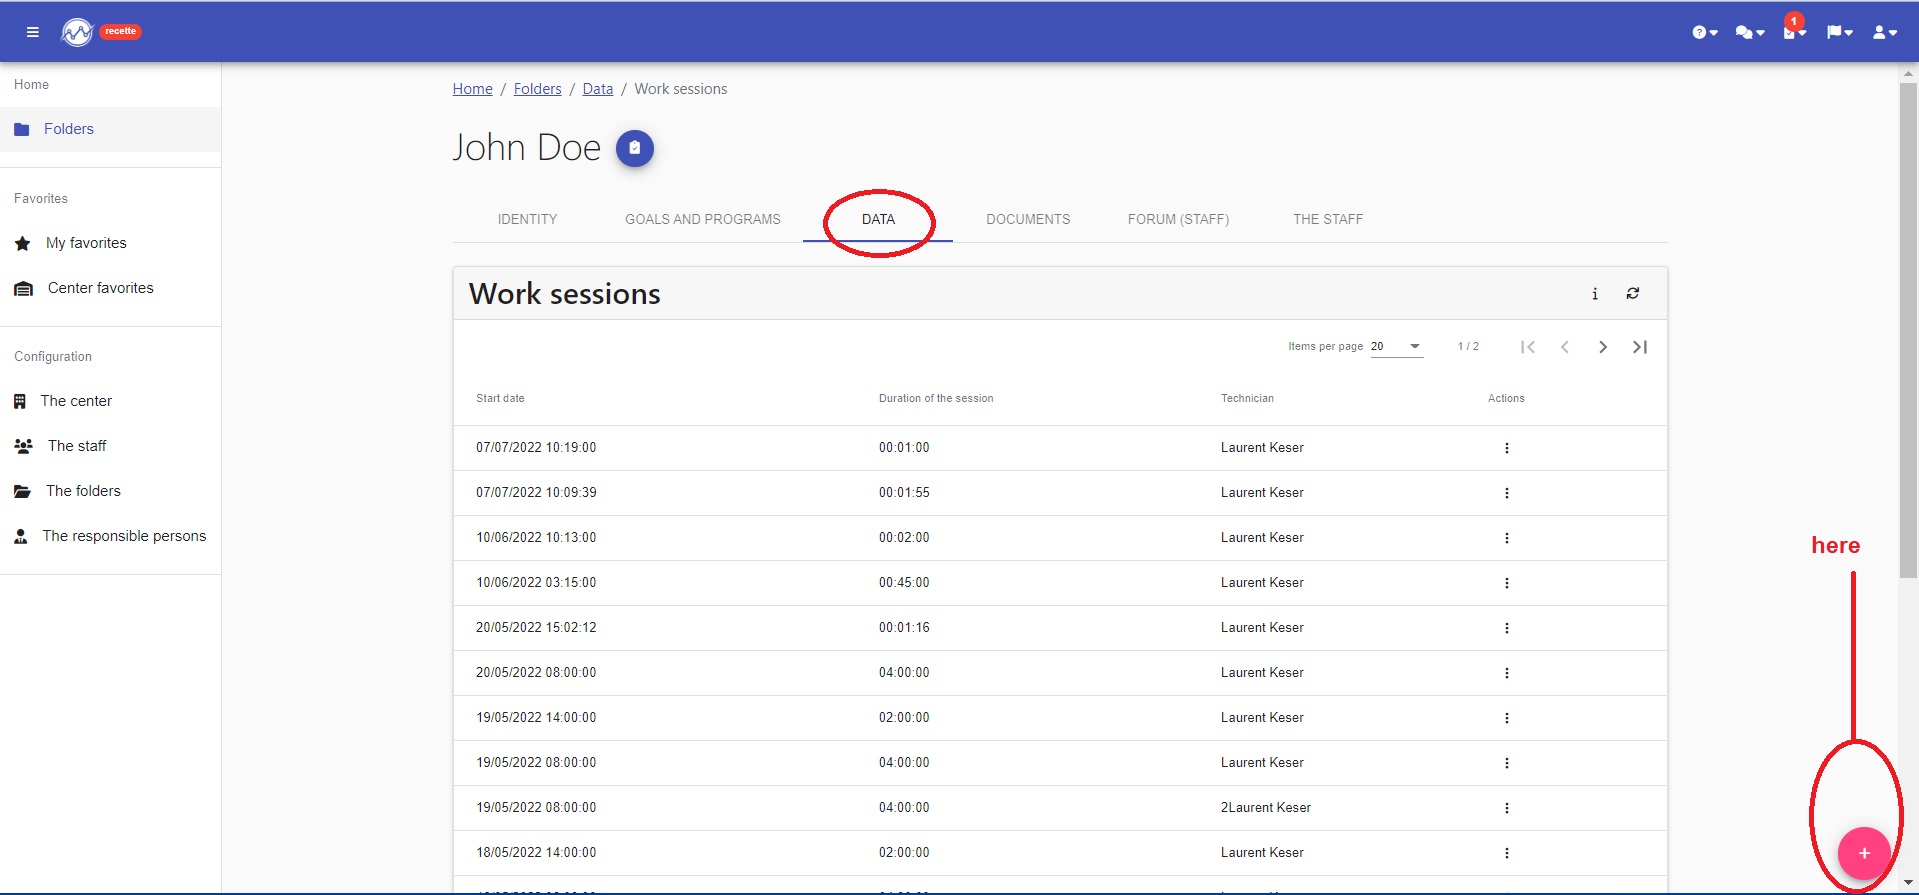This screenshot has height=895, width=1919.
Task: Click the 2Laurent Keser technician cell
Action: pyautogui.click(x=1265, y=808)
